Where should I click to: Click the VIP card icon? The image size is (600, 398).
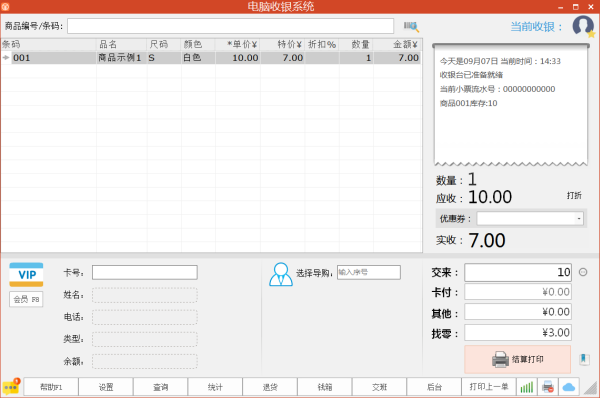[x=26, y=274]
